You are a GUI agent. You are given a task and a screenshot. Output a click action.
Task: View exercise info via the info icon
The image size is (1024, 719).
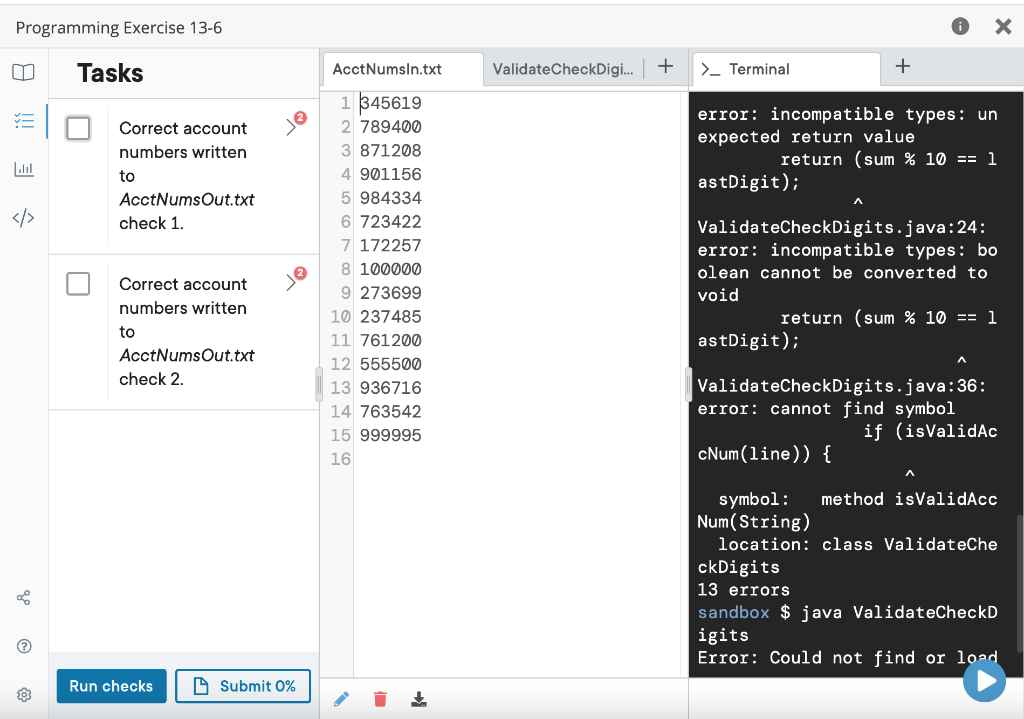[x=959, y=26]
